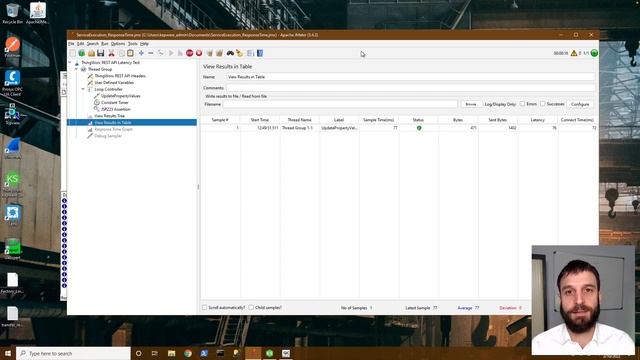Open the Run menu
The width and height of the screenshot is (640, 360).
pos(104,44)
